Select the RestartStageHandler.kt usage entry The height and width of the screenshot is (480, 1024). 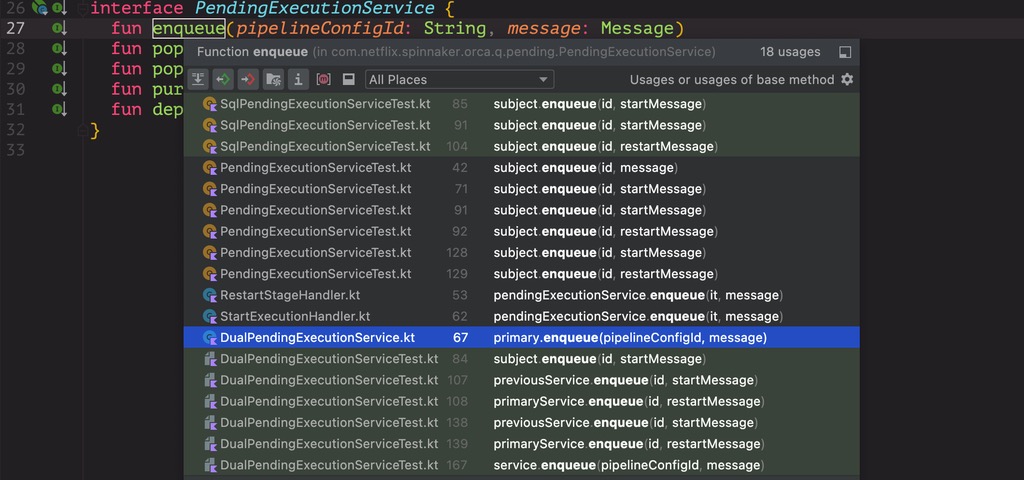pos(290,295)
